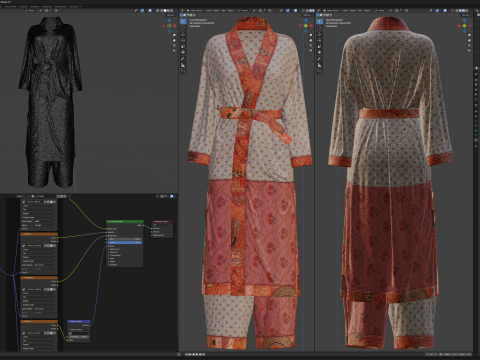Select the Scale tool in right viewport toolbar

(x=320, y=46)
